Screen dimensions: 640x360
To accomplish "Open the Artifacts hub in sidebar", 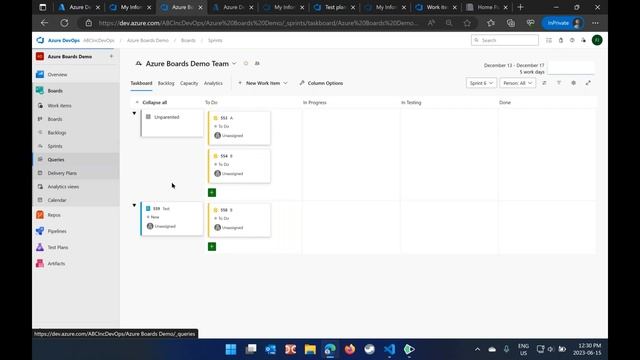I will point(56,264).
